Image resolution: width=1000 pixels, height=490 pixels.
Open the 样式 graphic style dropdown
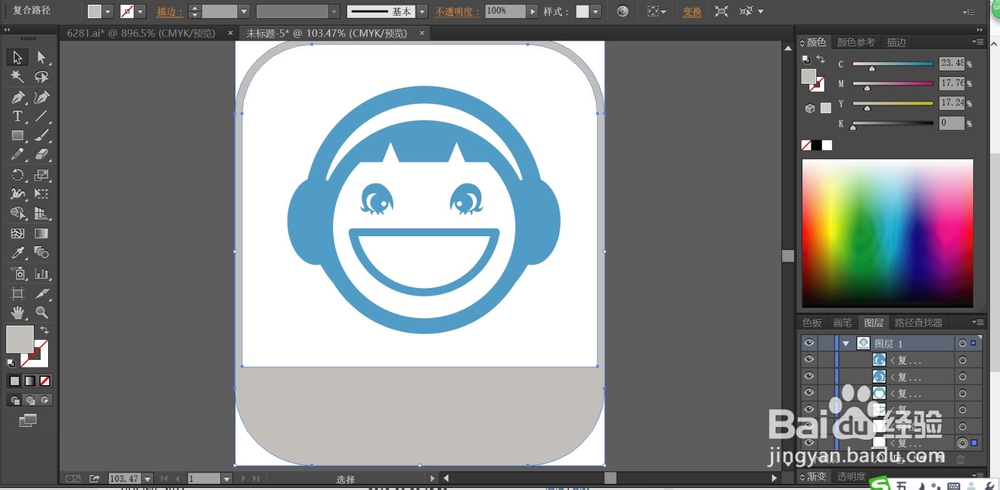596,11
